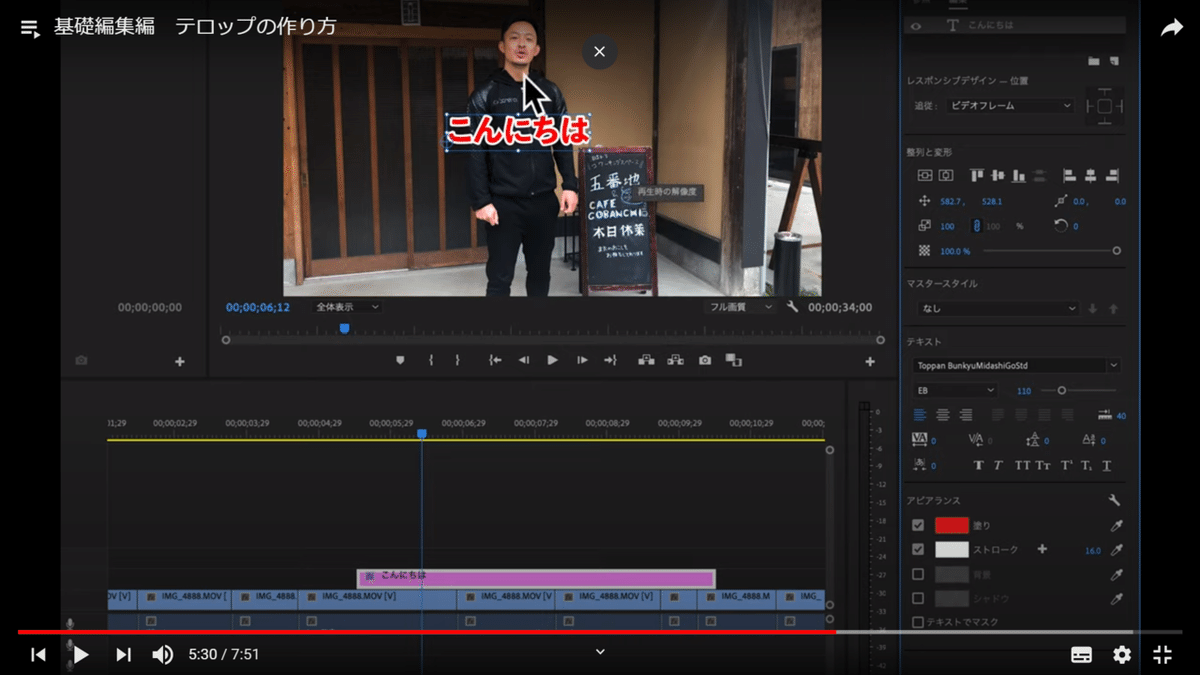Enable the シャドウ (shadow) checkbox

tap(917, 598)
